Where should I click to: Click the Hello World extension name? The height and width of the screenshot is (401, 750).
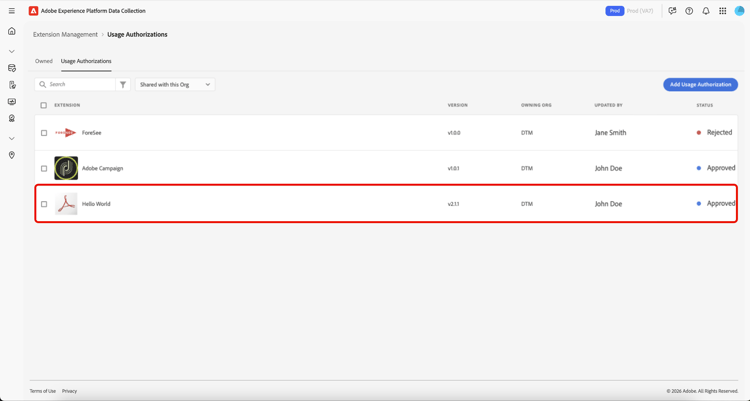[96, 204]
